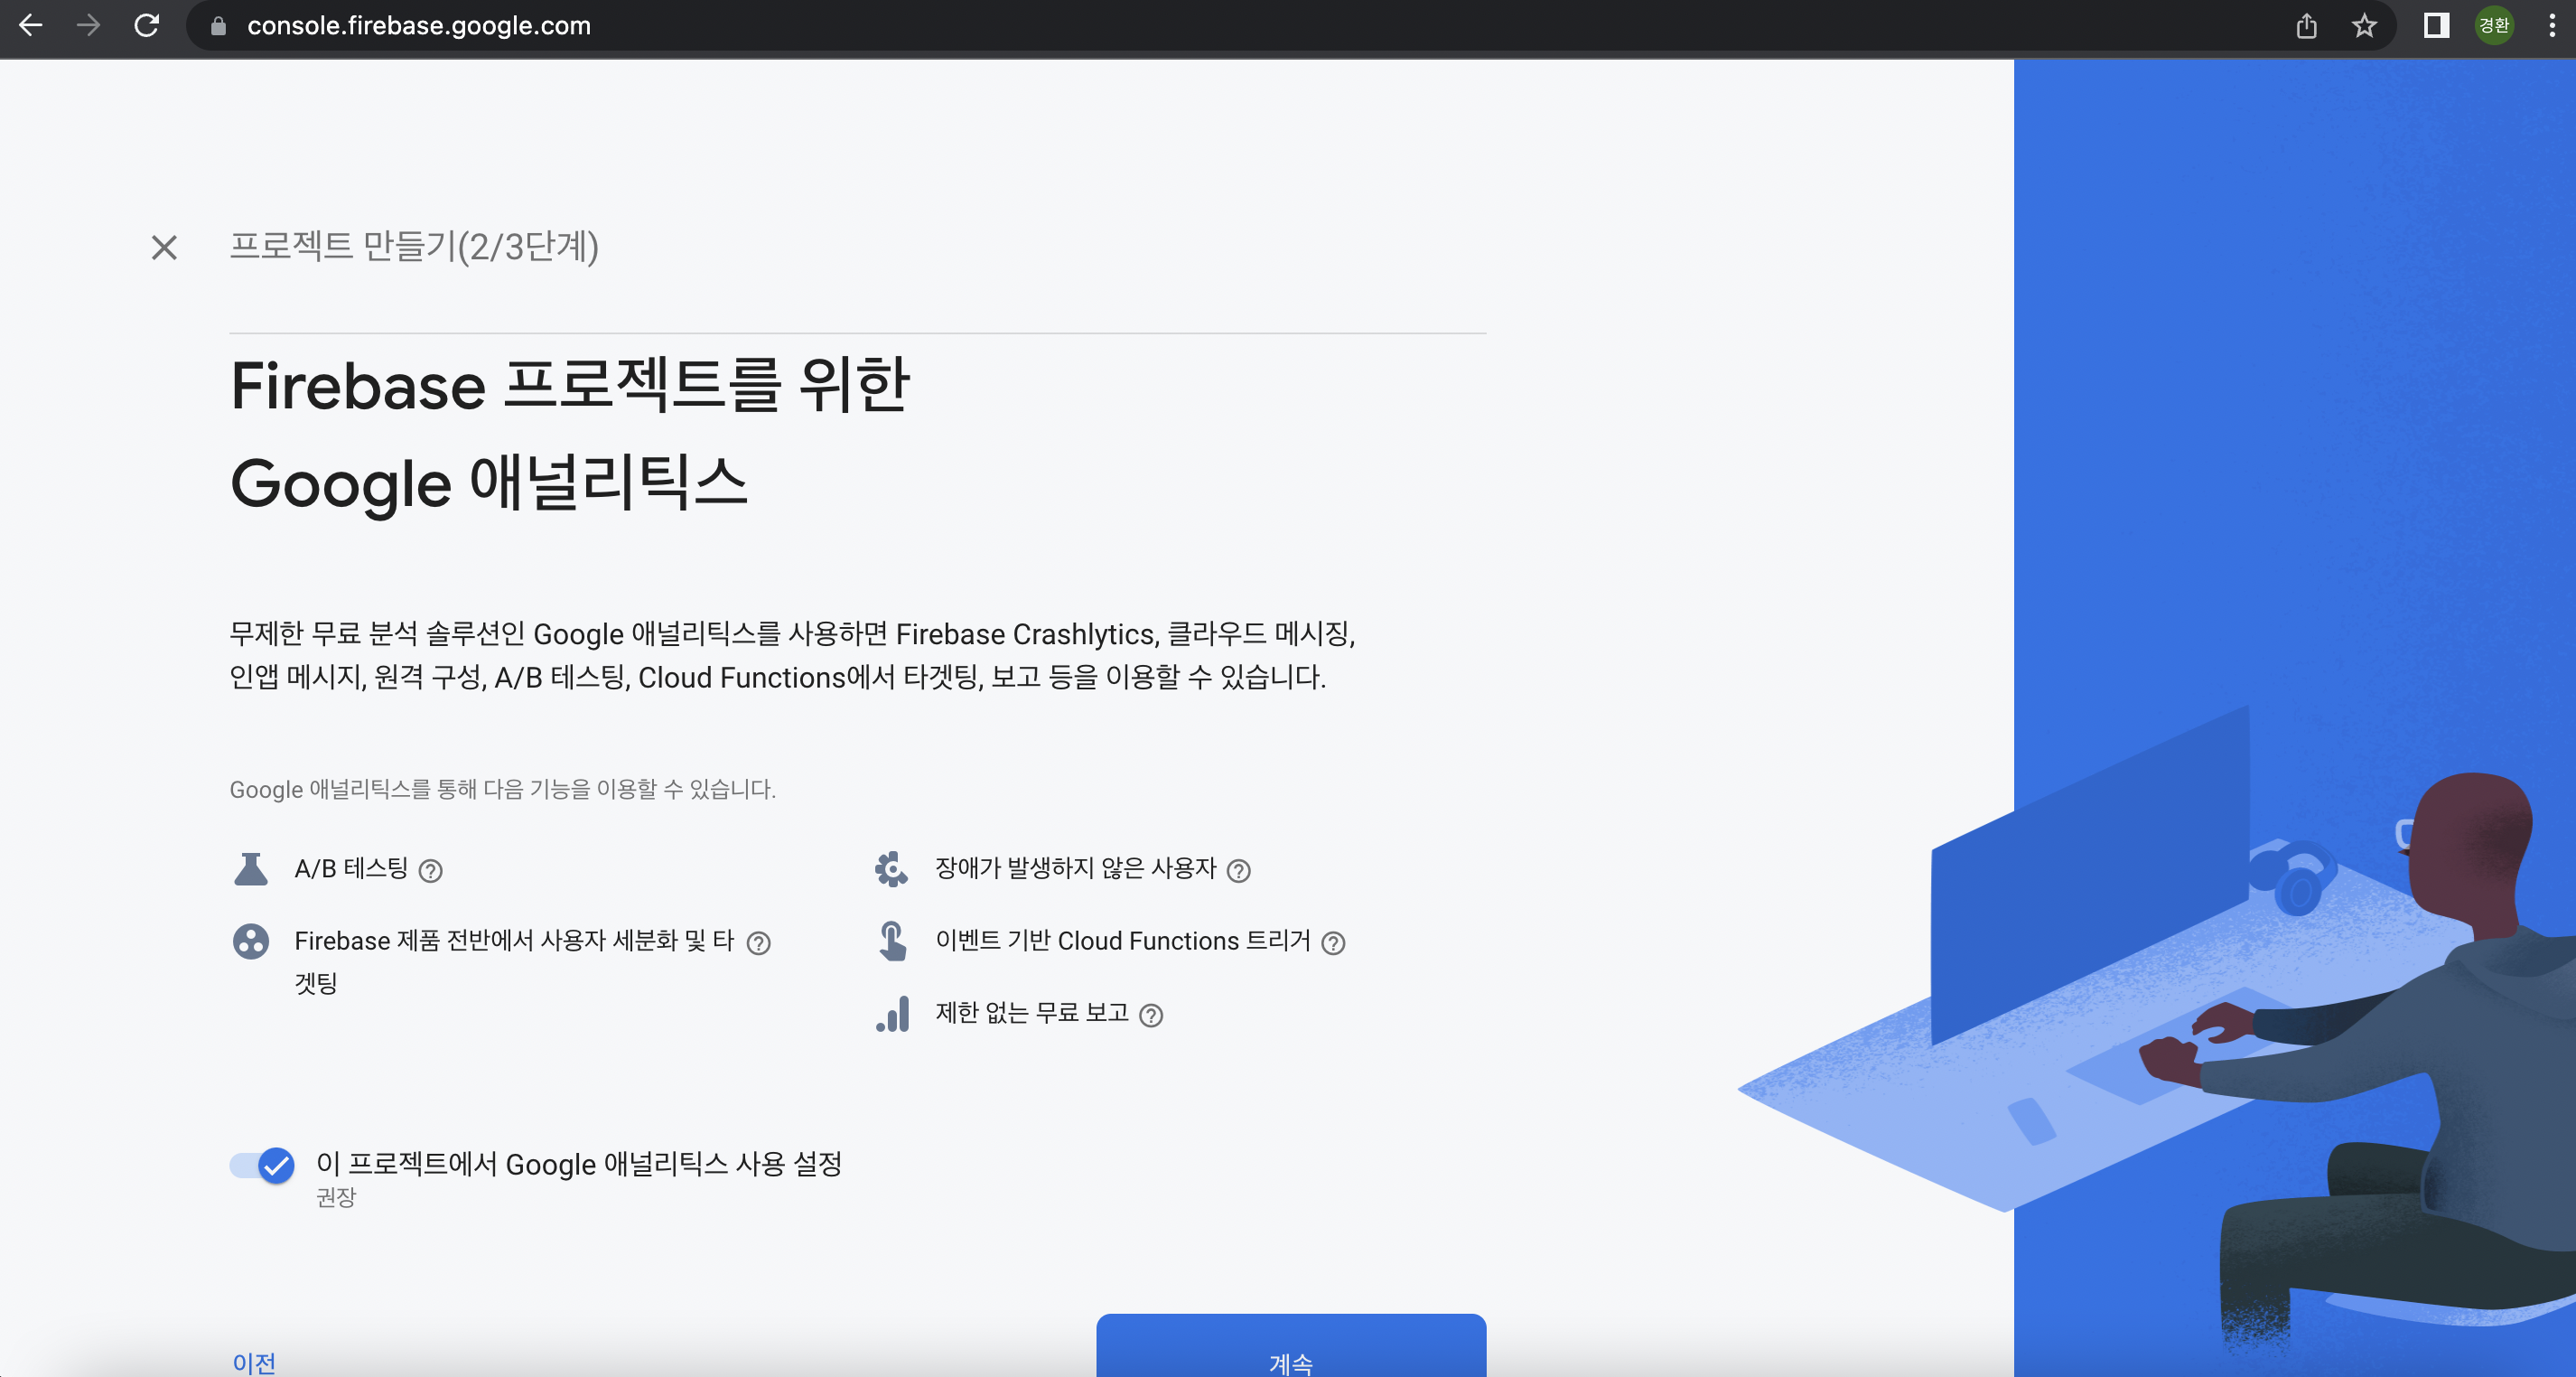Toggle Google 애널리틱스 사용 설정 switch

click(263, 1165)
